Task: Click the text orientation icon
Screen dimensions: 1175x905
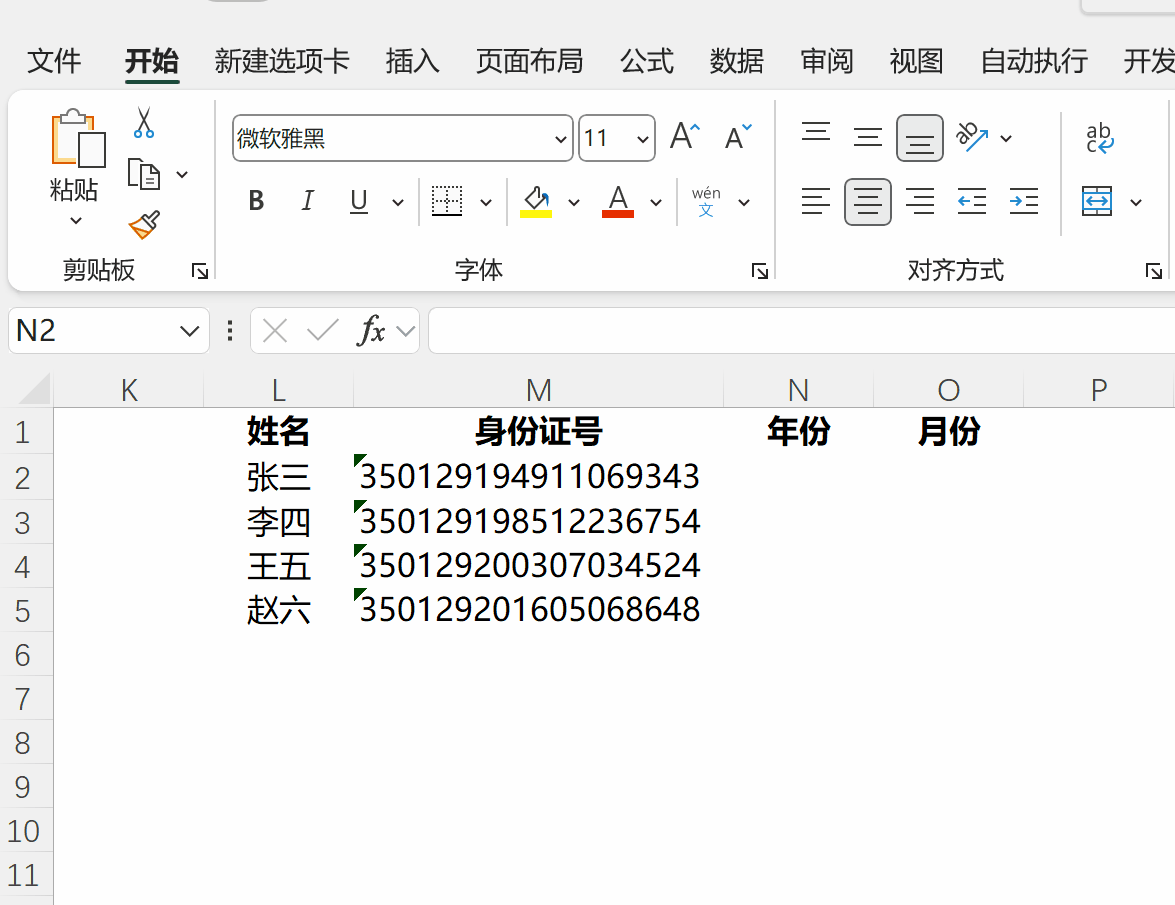Action: (972, 137)
